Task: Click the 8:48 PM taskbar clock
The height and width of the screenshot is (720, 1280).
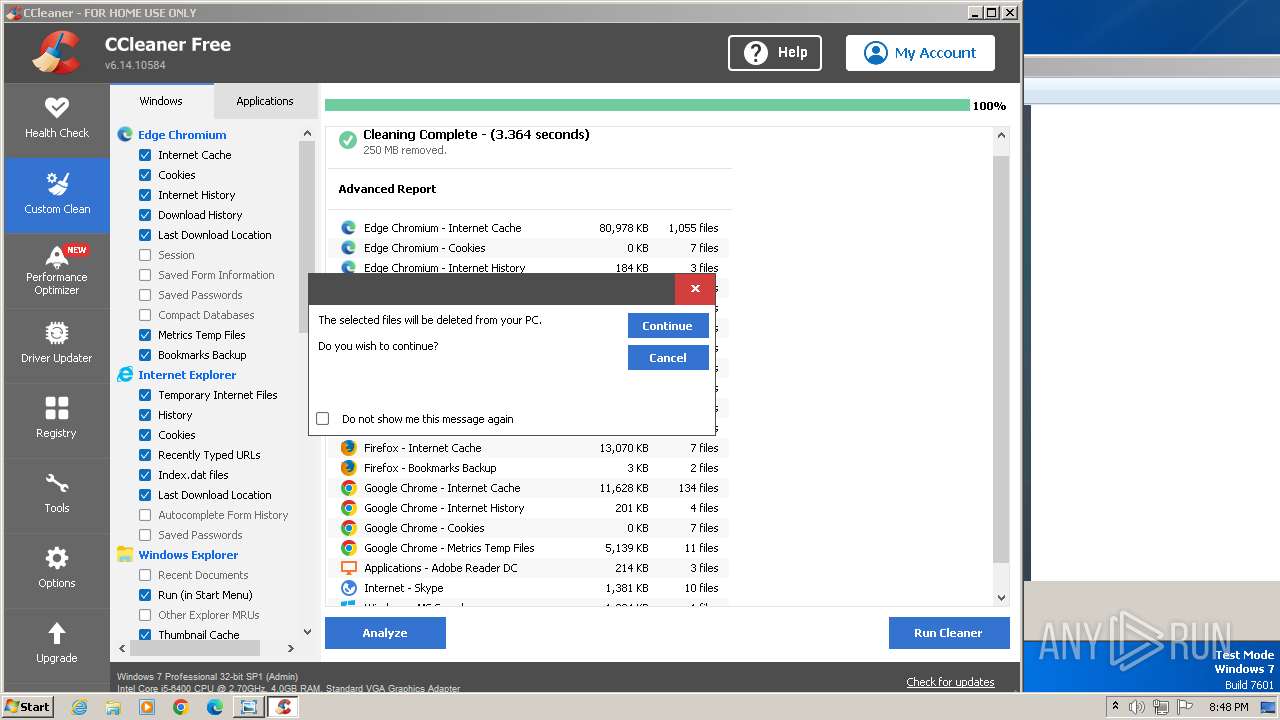Action: pos(1229,707)
